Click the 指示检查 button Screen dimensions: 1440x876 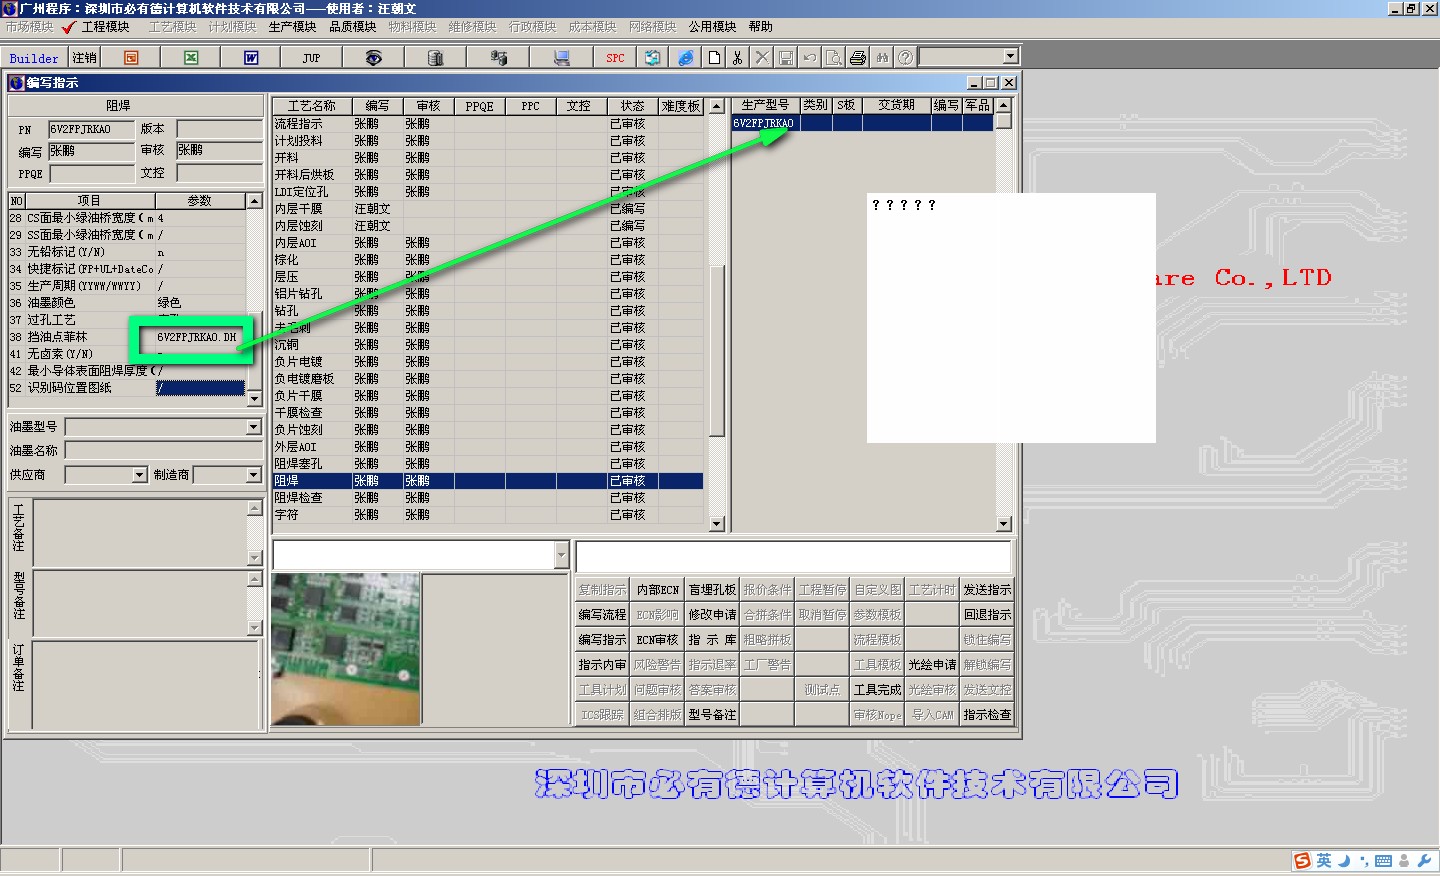(x=987, y=715)
